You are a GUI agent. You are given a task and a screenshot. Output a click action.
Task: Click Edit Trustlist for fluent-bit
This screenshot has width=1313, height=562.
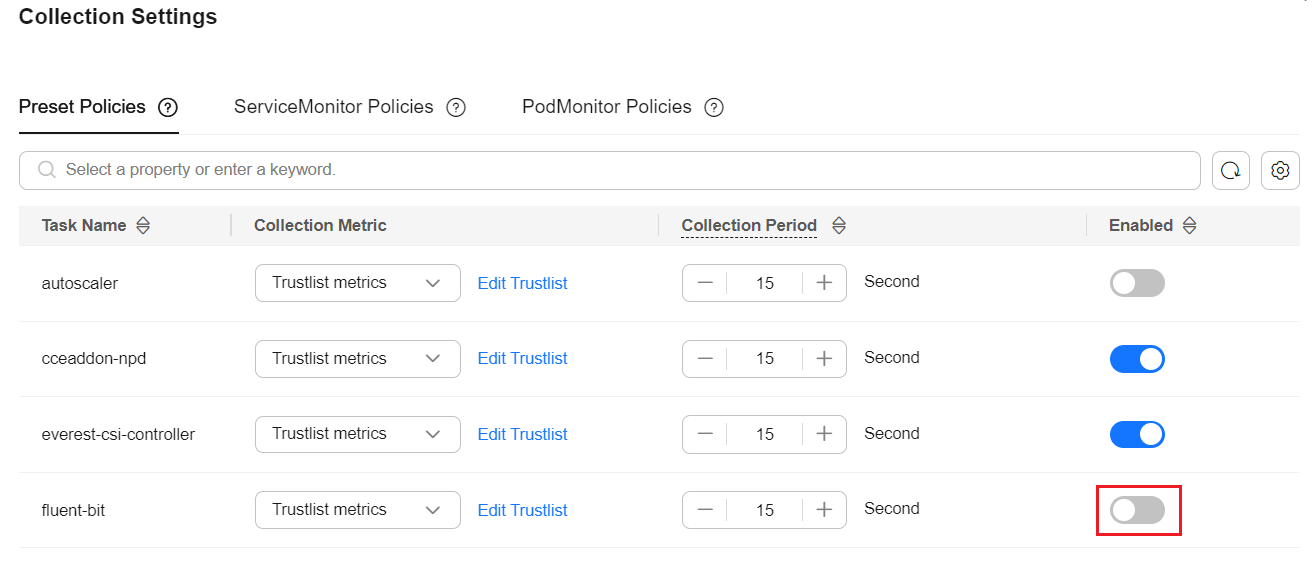(x=522, y=510)
